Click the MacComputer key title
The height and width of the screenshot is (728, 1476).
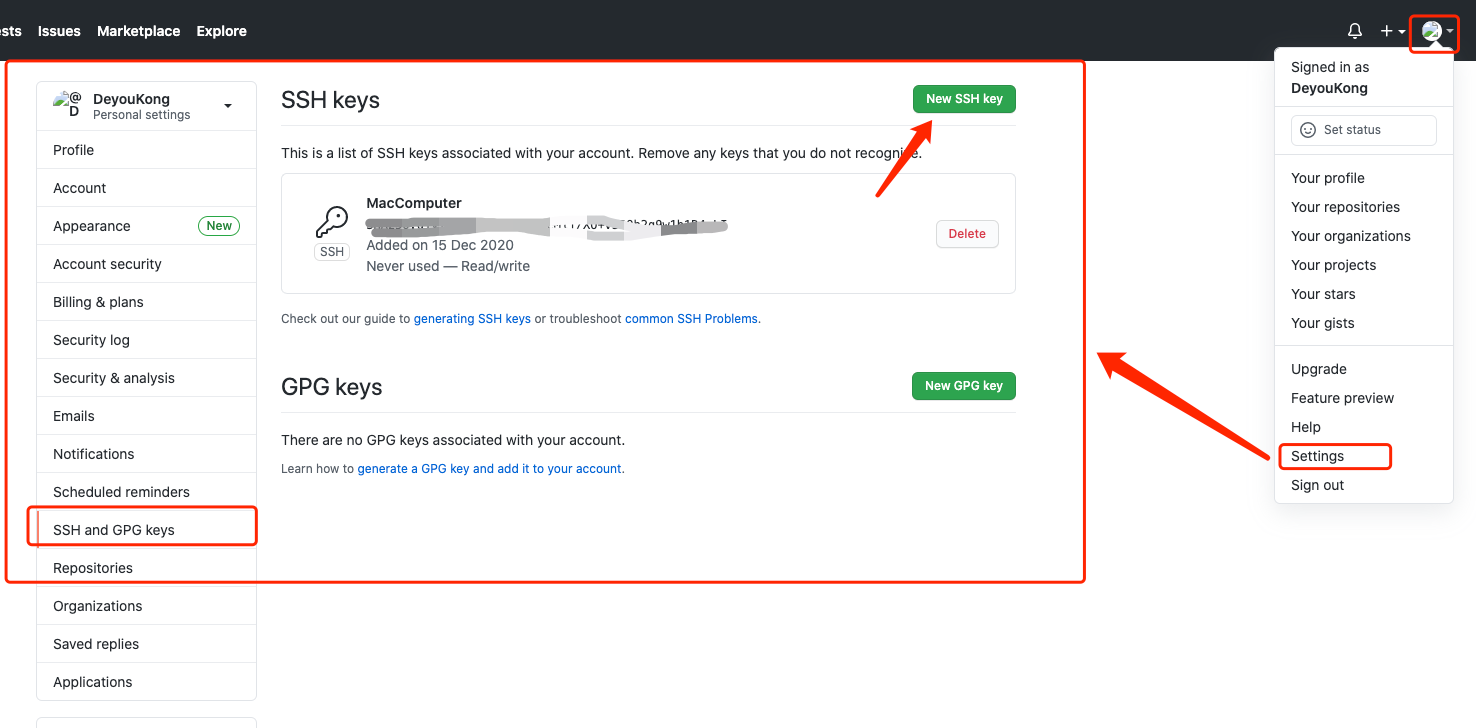coord(414,203)
